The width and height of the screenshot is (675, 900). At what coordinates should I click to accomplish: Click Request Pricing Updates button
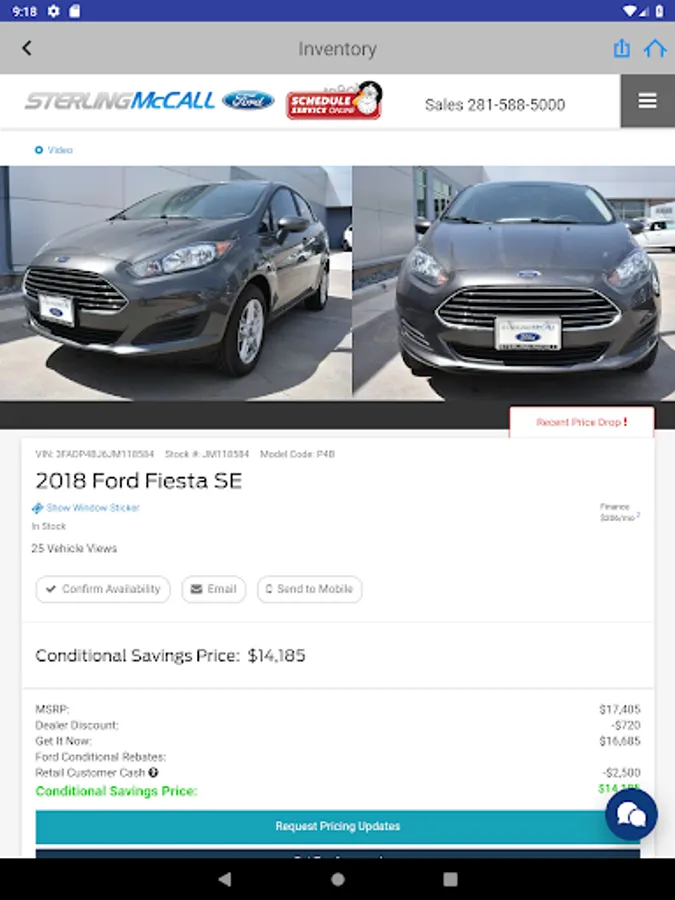click(338, 827)
